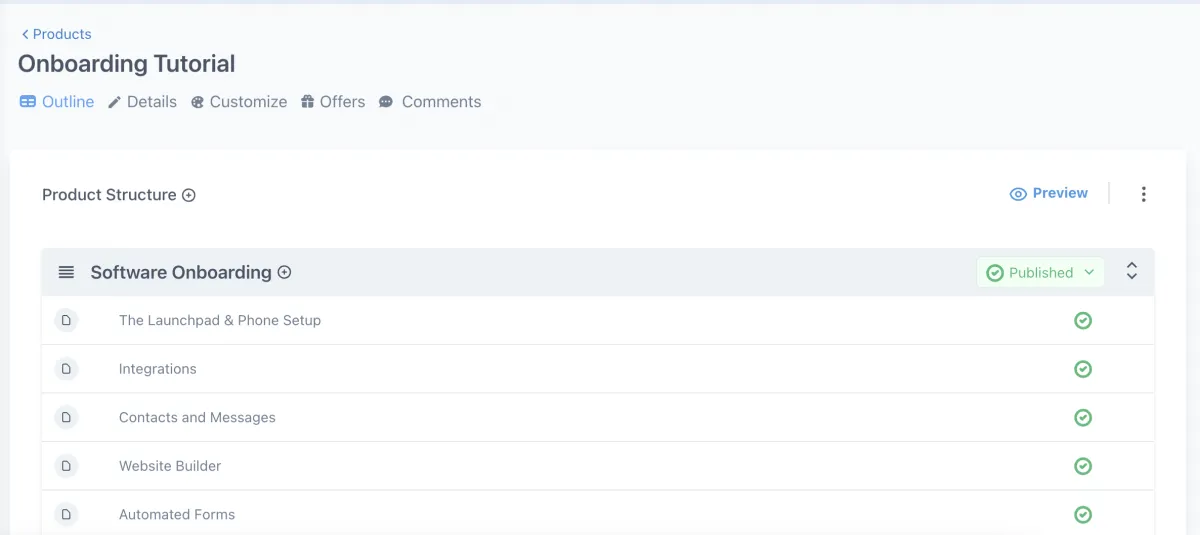Go back to Products
Screen dimensions: 1200x535
(56, 34)
